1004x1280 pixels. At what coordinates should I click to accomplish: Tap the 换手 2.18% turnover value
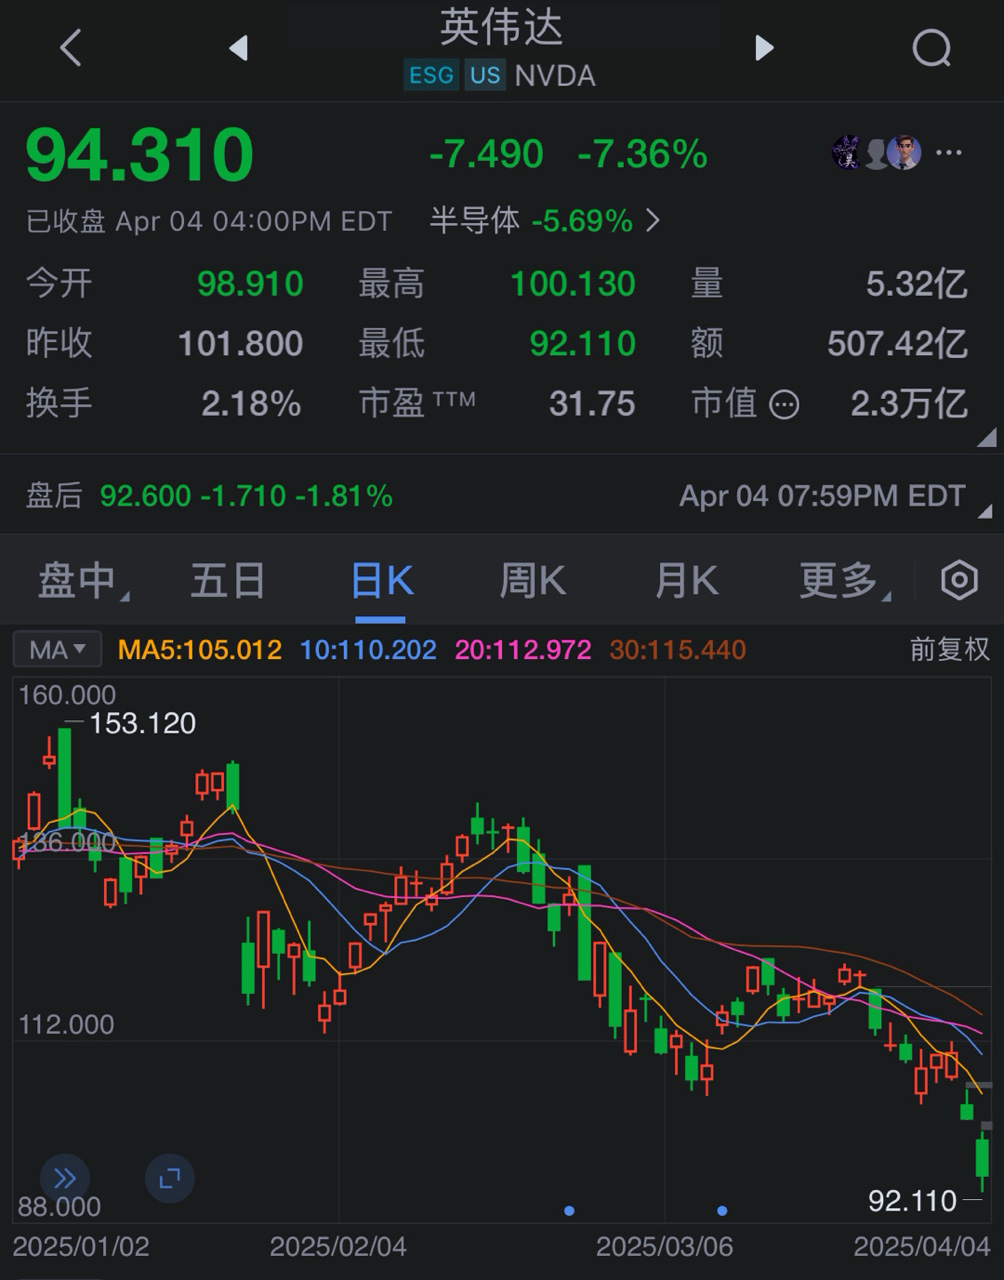(251, 404)
